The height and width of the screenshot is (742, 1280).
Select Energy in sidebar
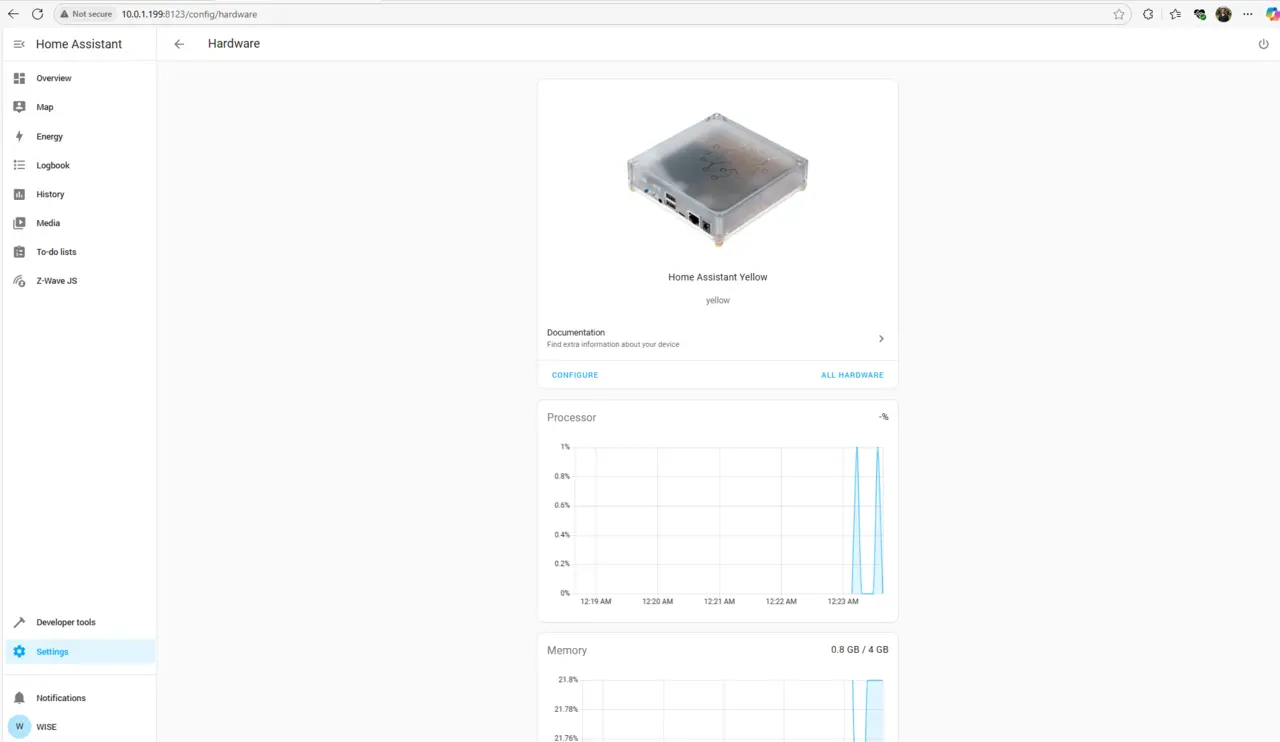click(x=50, y=136)
